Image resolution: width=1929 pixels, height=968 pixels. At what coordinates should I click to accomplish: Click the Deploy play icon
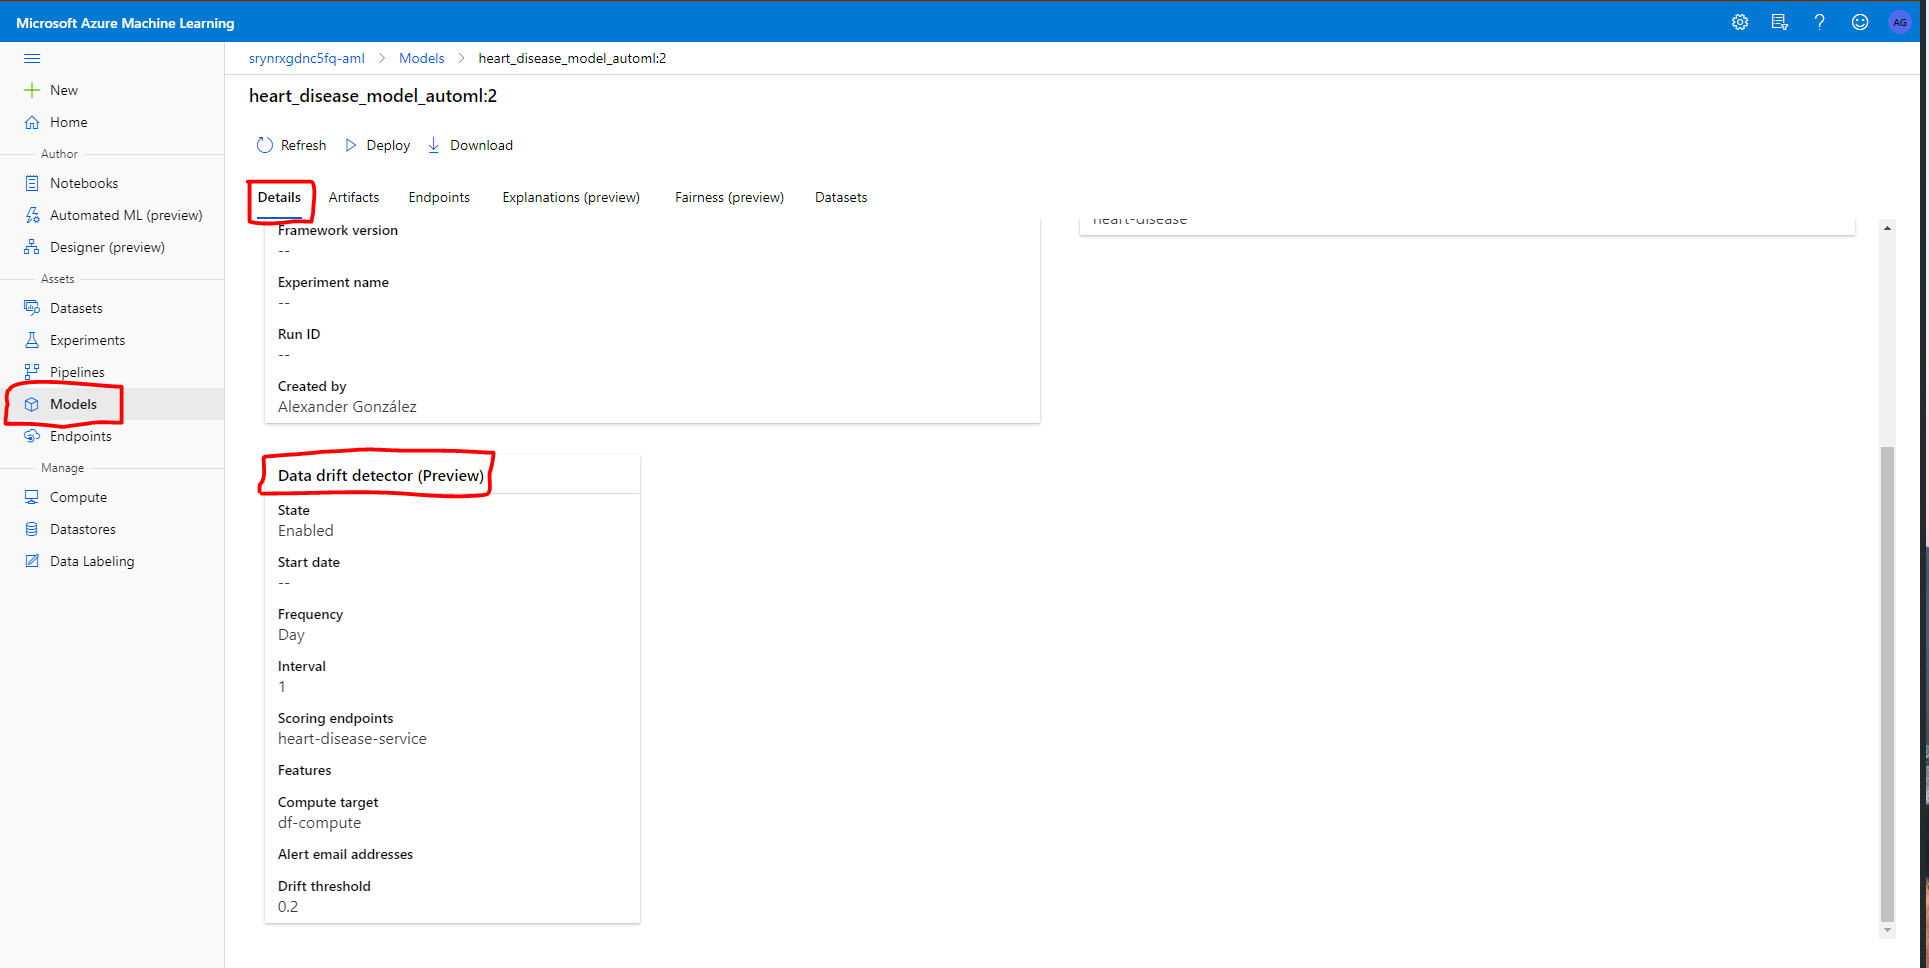[x=351, y=145]
